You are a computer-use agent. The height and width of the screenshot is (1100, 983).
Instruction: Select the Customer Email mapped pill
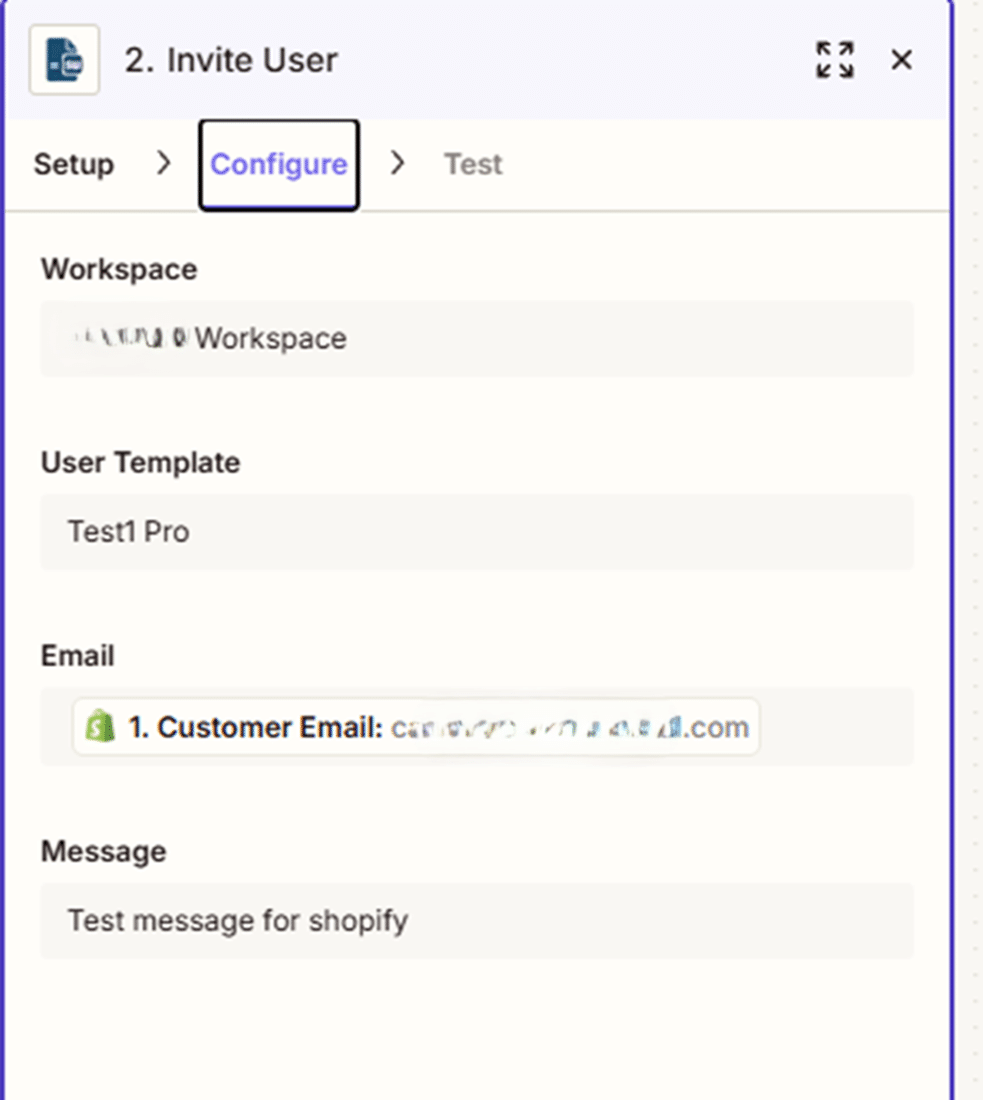(x=255, y=727)
